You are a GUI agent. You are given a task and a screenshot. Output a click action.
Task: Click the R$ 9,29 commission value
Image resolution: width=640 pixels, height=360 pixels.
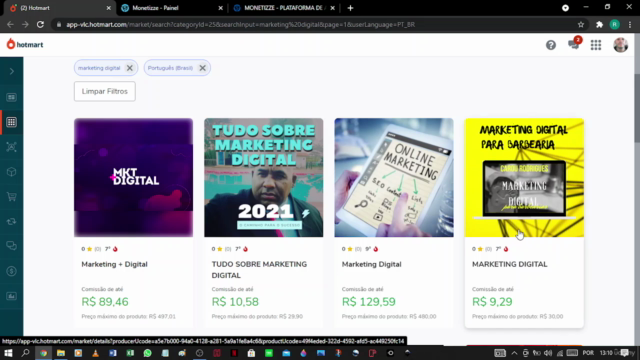(492, 302)
